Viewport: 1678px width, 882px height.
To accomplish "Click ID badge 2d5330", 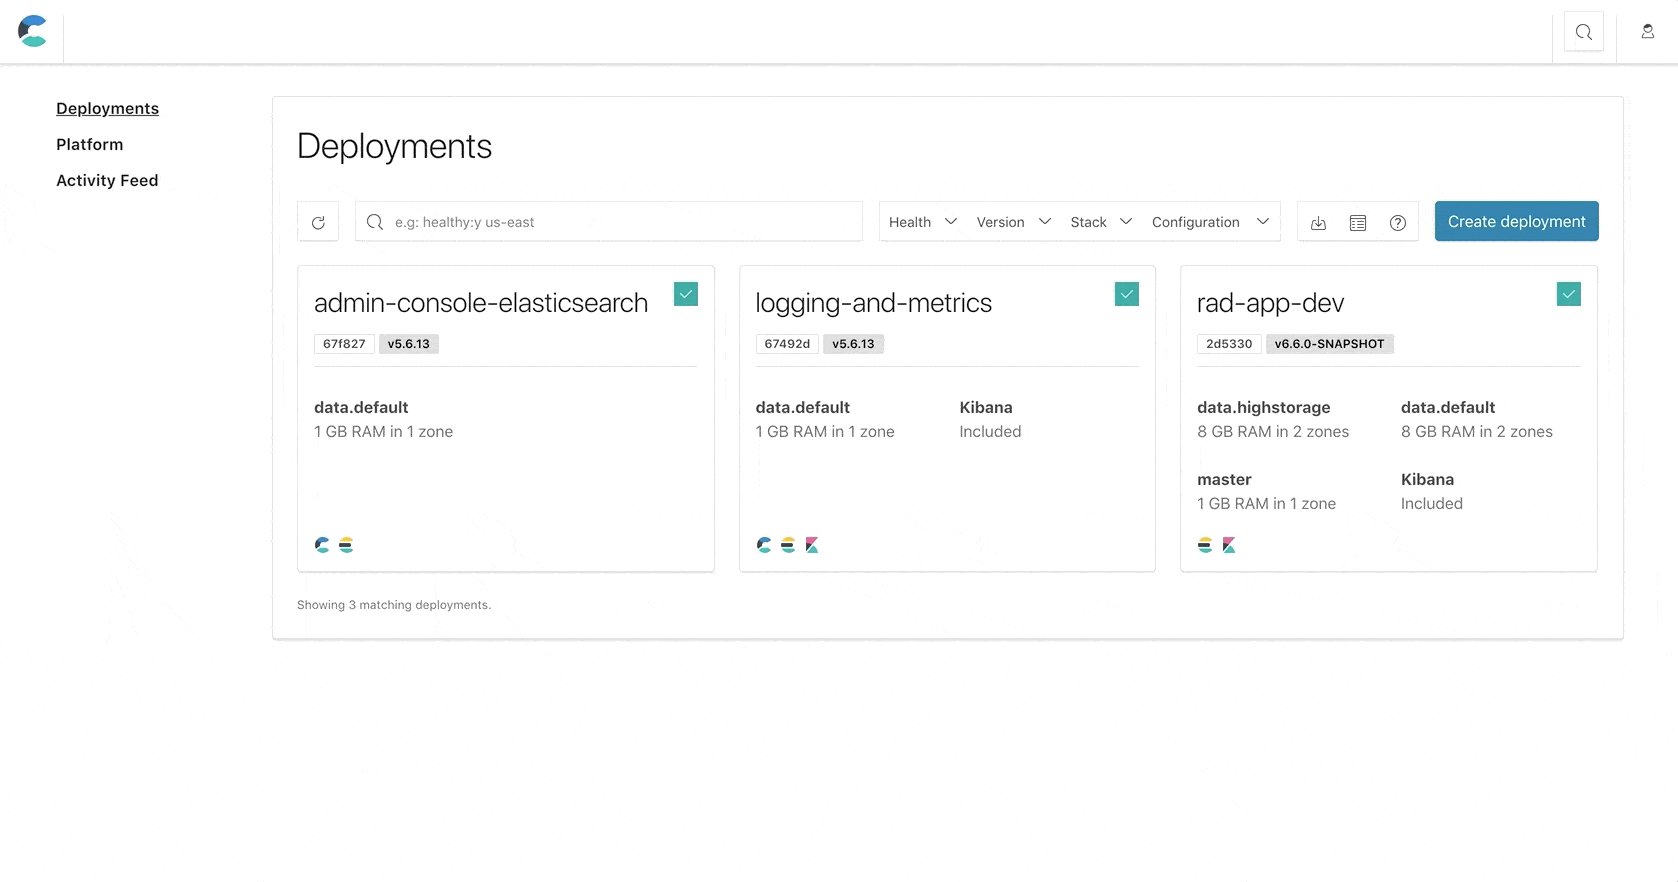I will click(x=1229, y=344).
